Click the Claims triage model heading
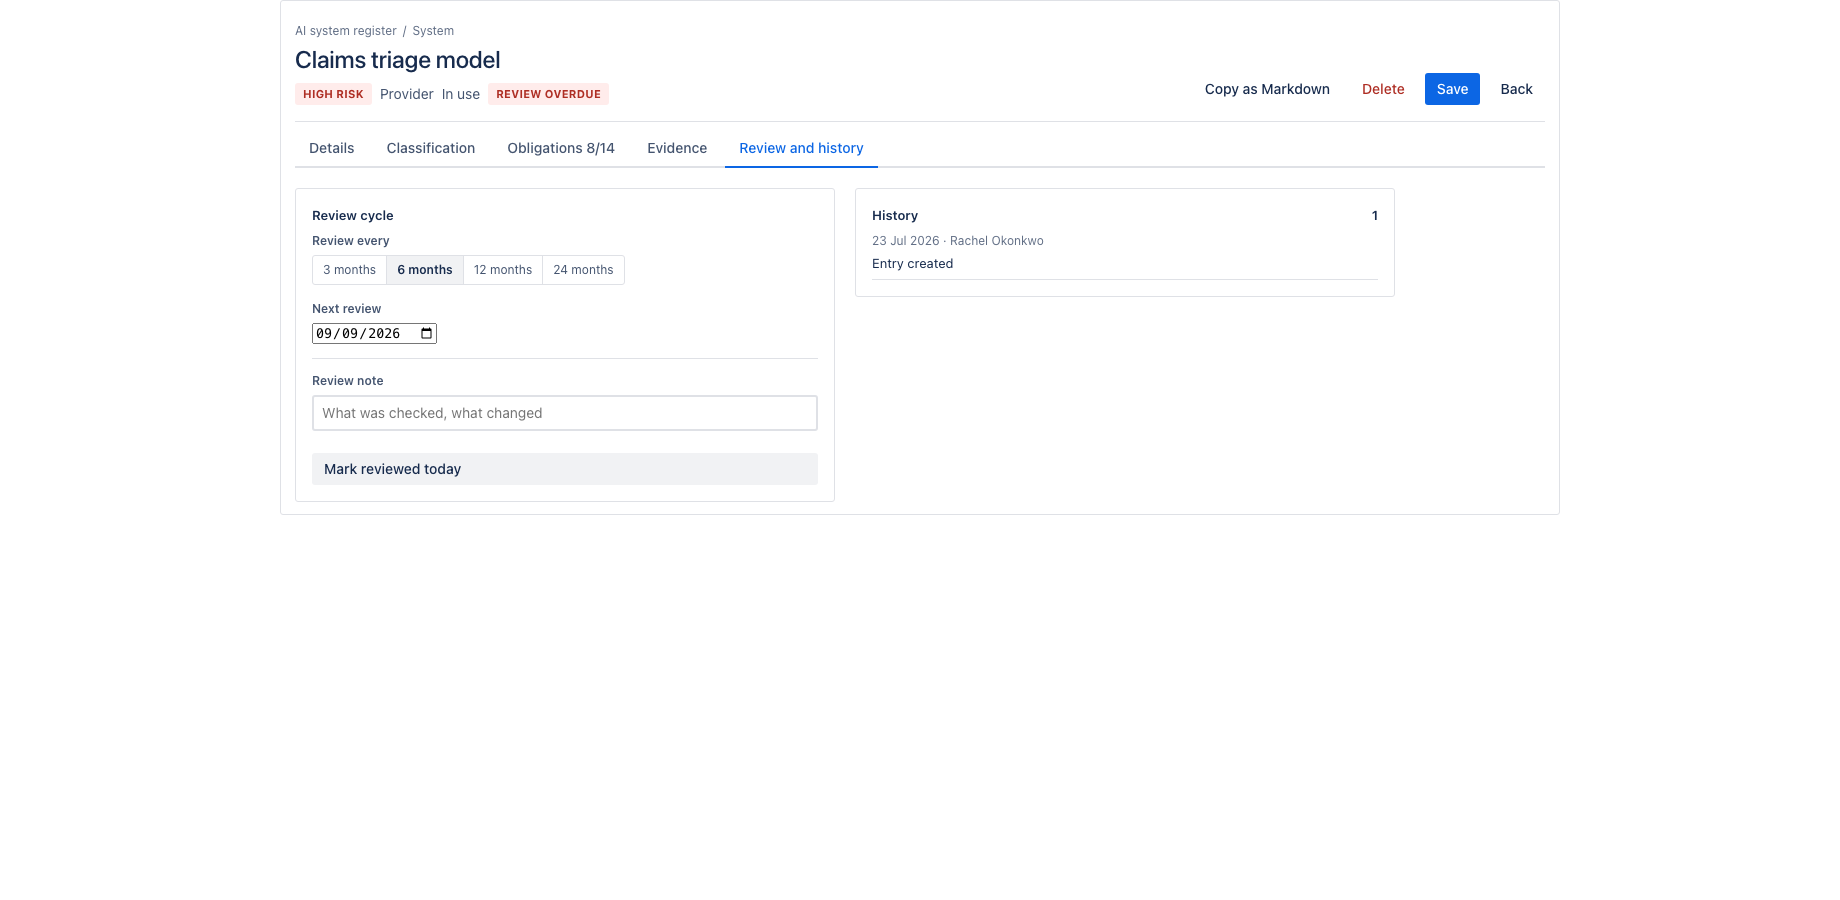 398,60
